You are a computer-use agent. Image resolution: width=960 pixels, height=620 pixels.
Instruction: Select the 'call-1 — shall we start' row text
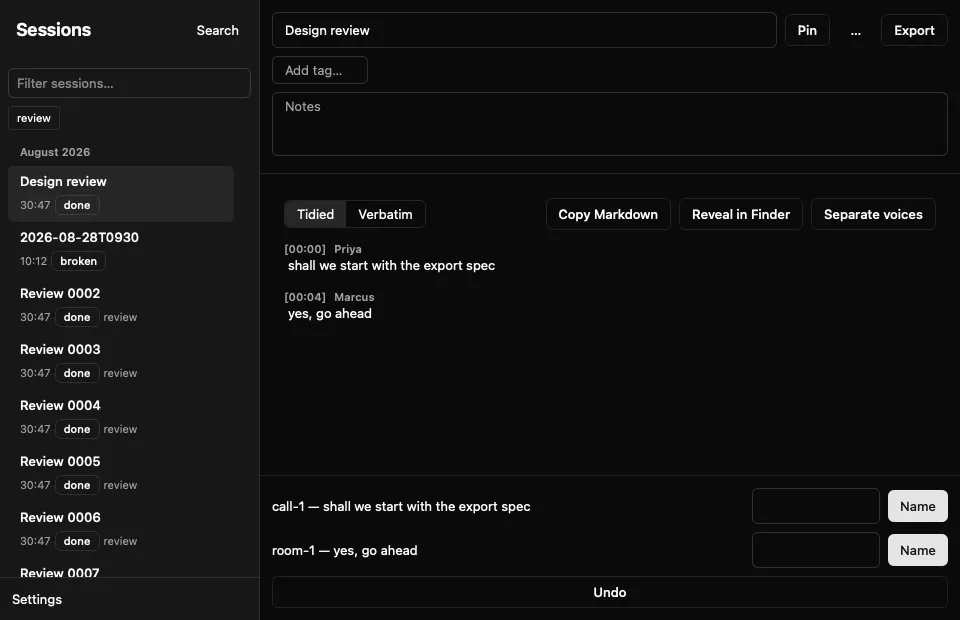point(401,506)
